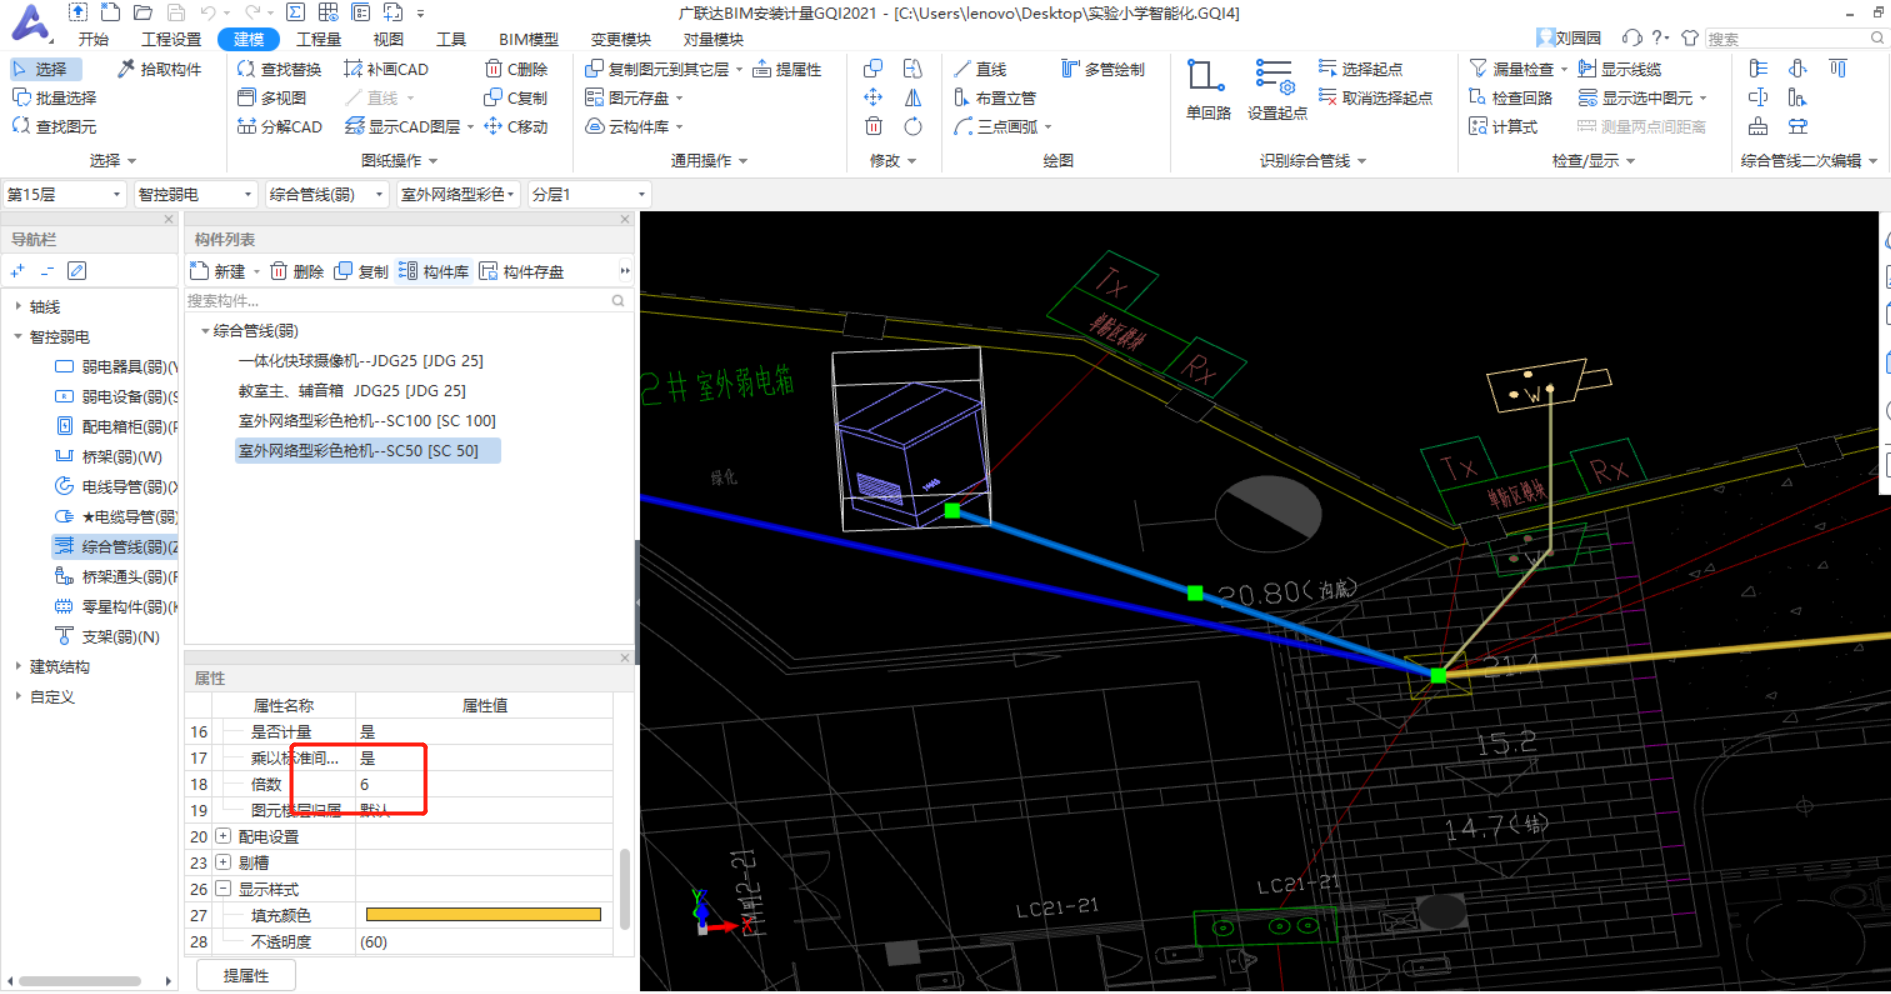Open the 开始 ribbon tab
The height and width of the screenshot is (994, 1891).
[93, 39]
